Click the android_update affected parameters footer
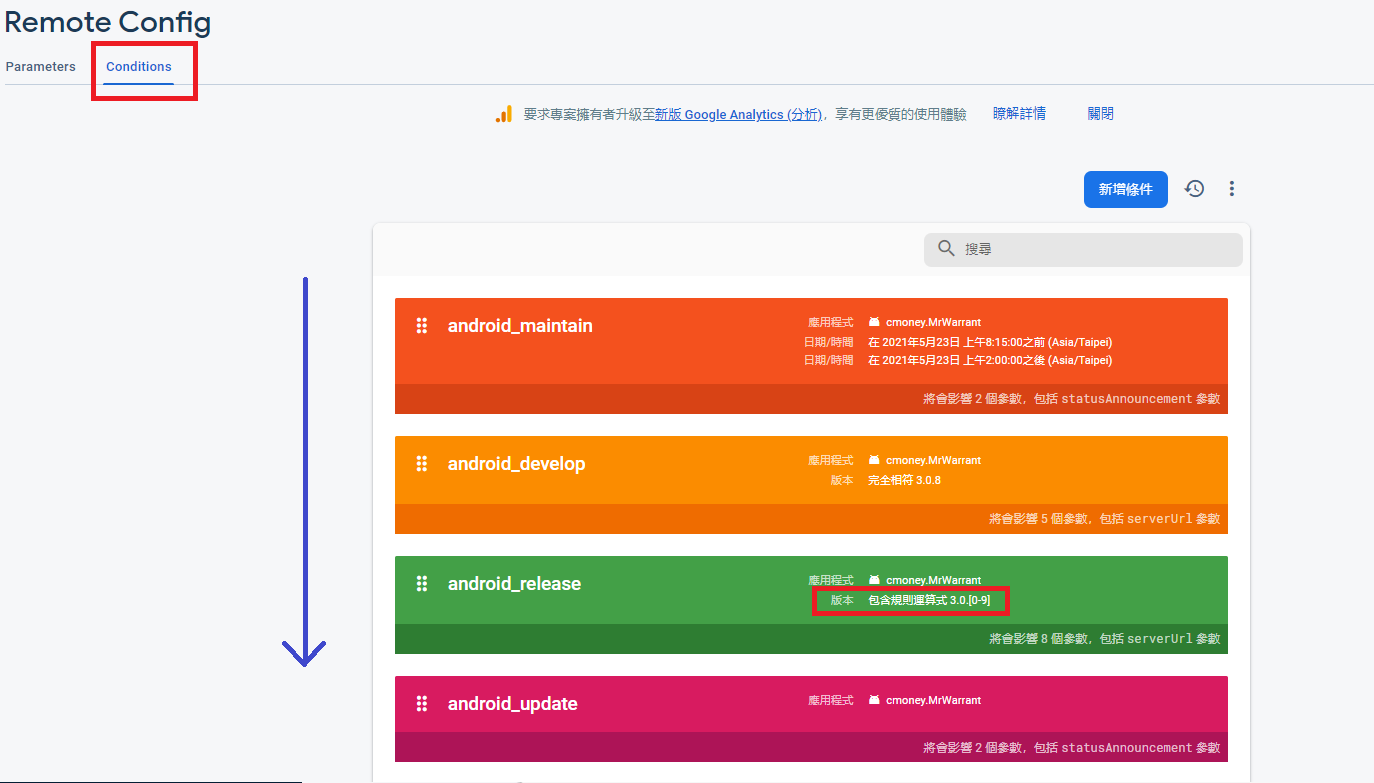Viewport: 1374px width, 783px height. [x=1071, y=747]
